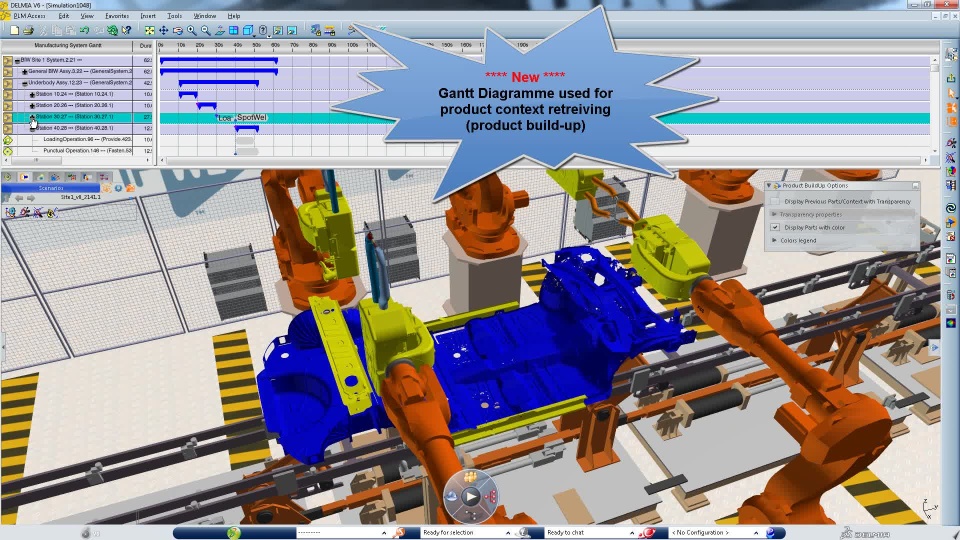Open the Insert menu

tap(148, 16)
